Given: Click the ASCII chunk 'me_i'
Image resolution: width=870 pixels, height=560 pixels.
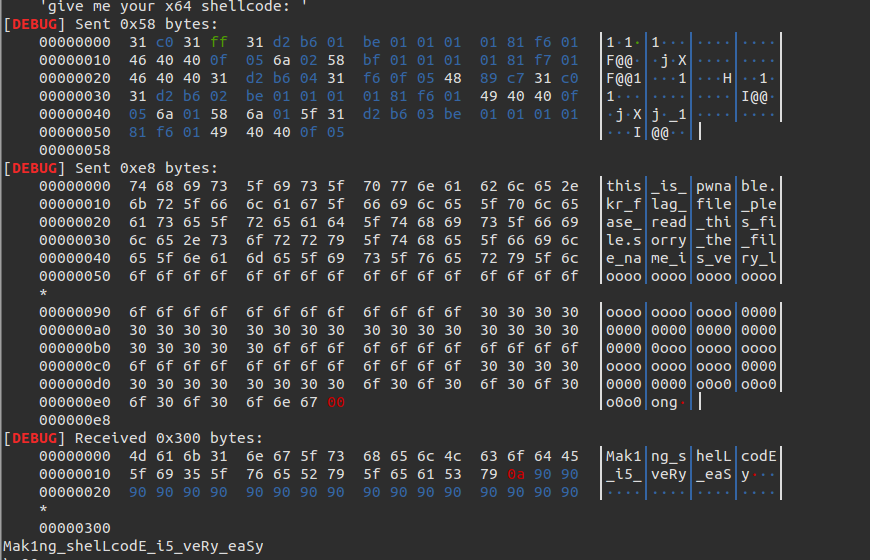Looking at the screenshot, I should 669,259.
